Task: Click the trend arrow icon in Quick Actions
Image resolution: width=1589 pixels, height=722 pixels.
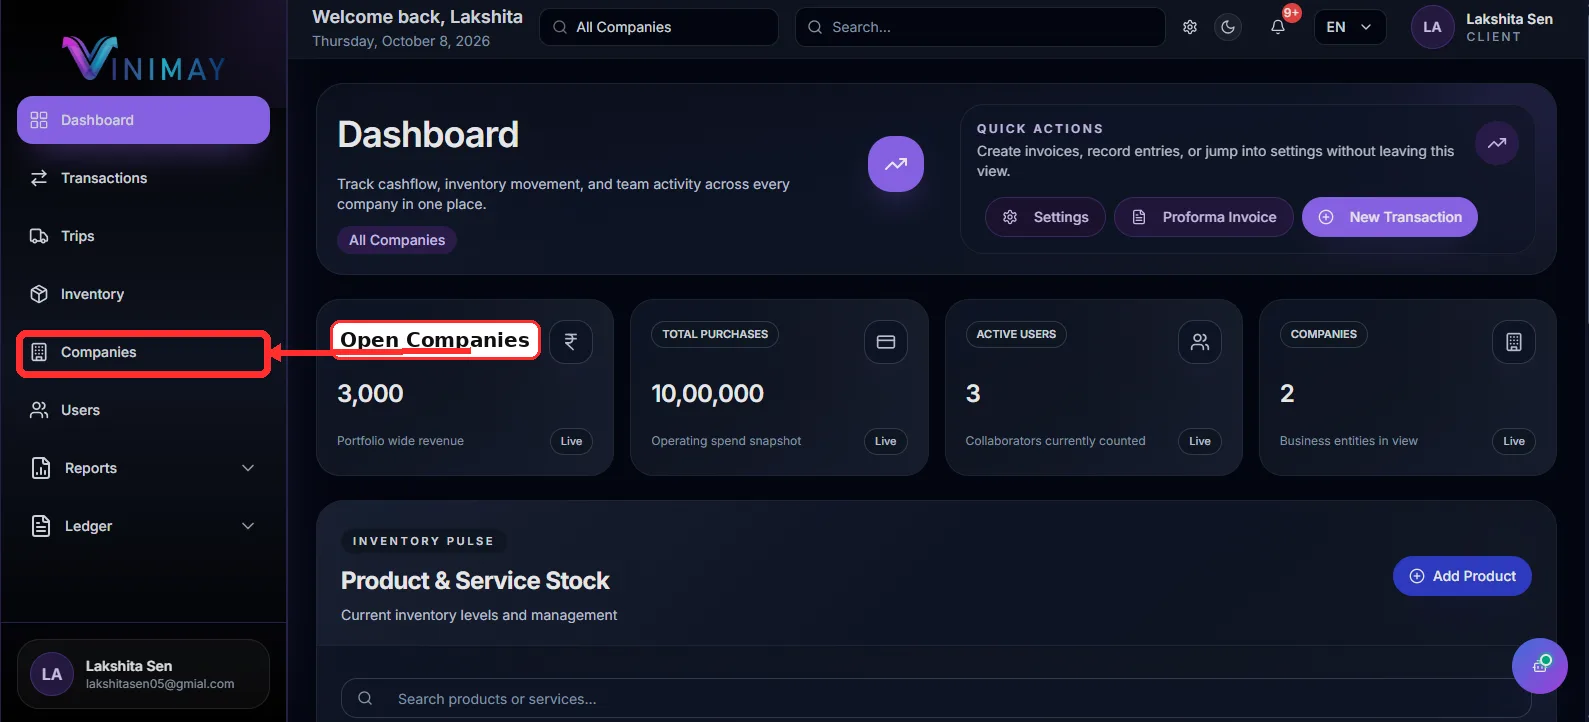Action: click(1497, 143)
